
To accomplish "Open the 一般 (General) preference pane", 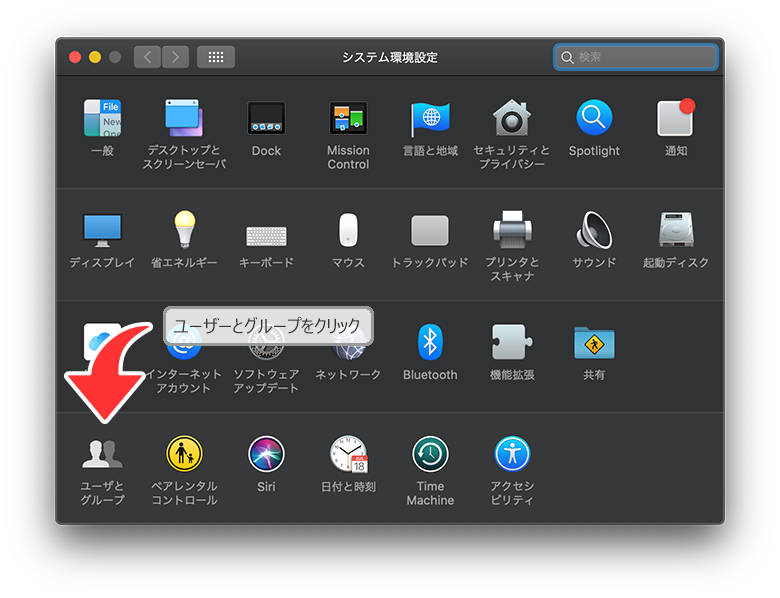I will pos(102,118).
